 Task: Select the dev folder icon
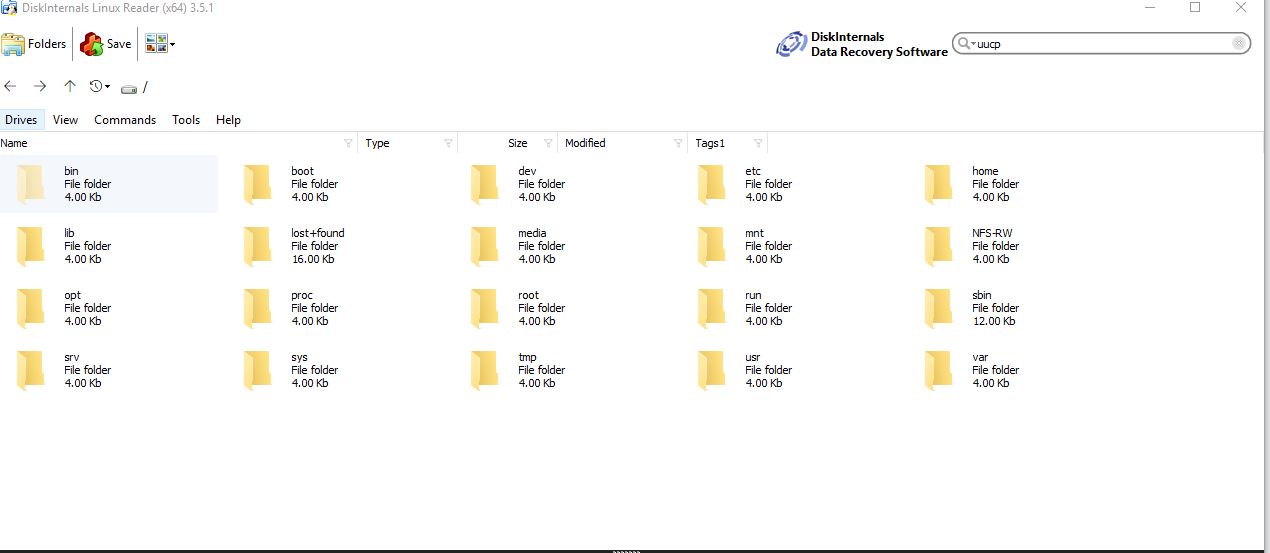coord(484,184)
